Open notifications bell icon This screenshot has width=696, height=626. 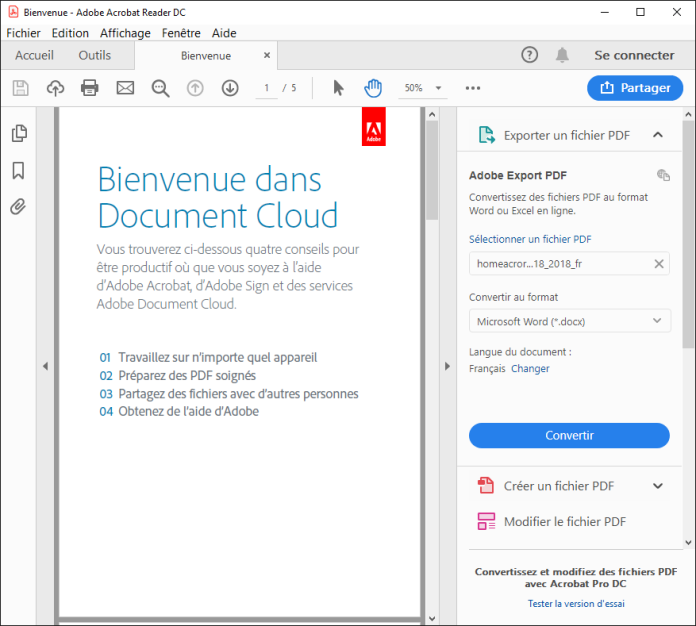point(562,55)
